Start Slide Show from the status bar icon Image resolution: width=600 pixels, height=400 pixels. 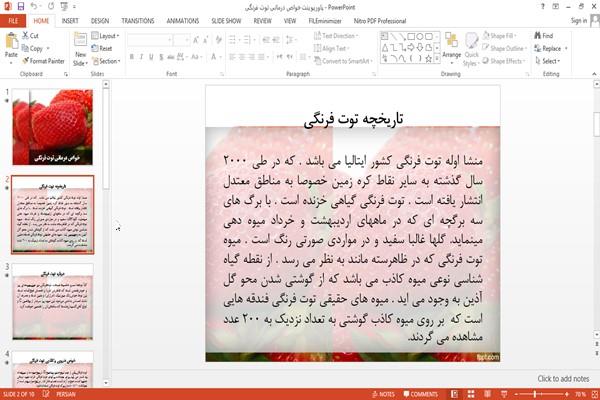tap(504, 394)
